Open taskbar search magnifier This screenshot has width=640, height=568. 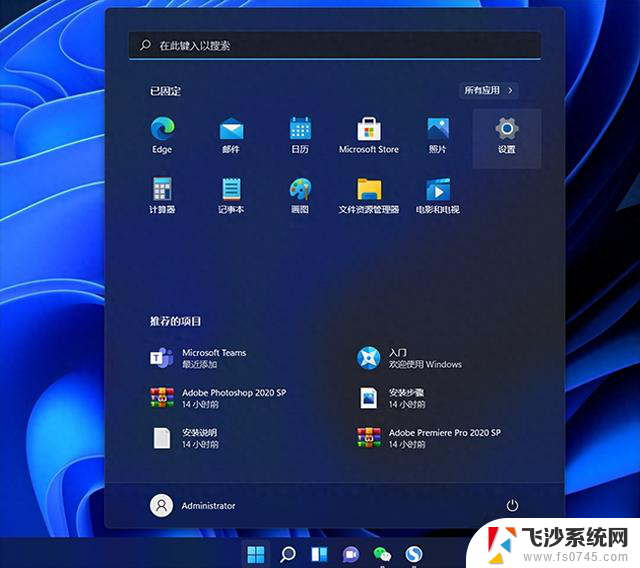click(x=288, y=554)
